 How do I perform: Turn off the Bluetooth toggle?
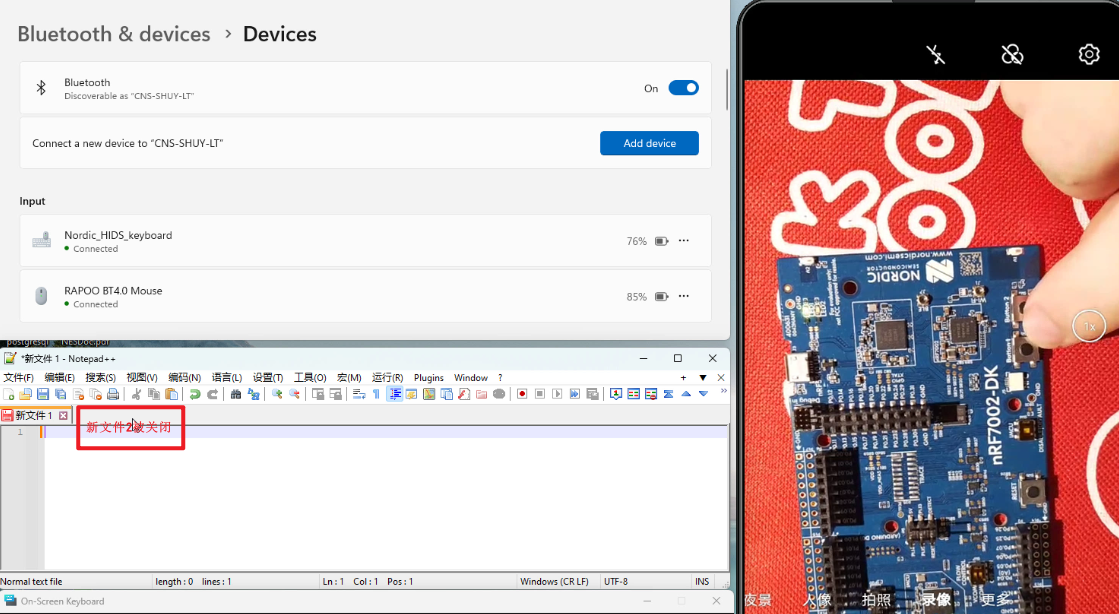[684, 88]
